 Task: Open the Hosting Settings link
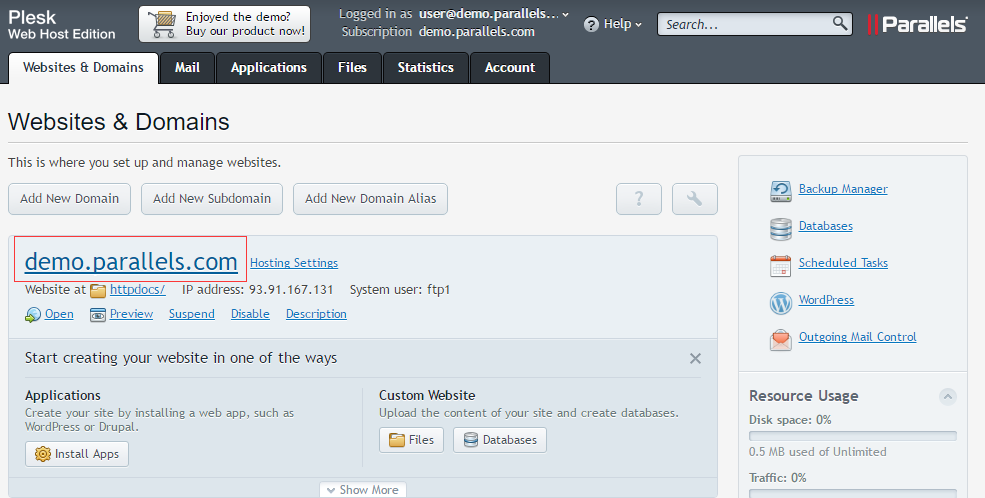(294, 263)
